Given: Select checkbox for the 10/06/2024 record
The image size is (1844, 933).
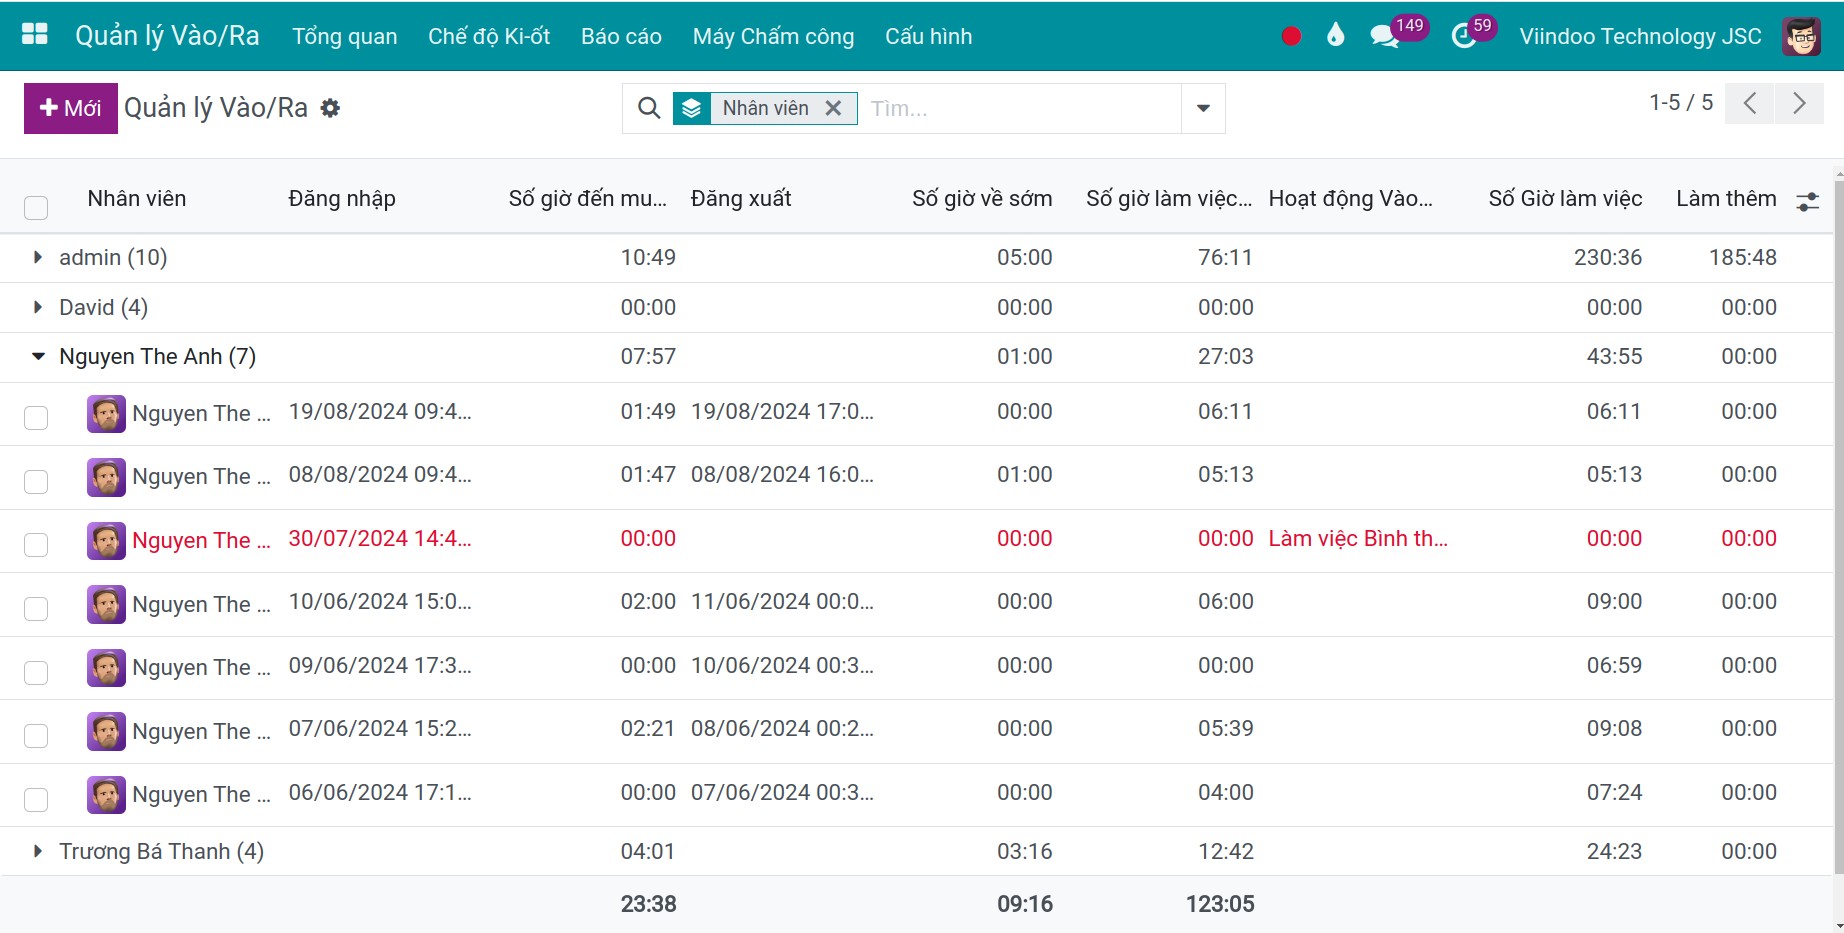Looking at the screenshot, I should (36, 608).
